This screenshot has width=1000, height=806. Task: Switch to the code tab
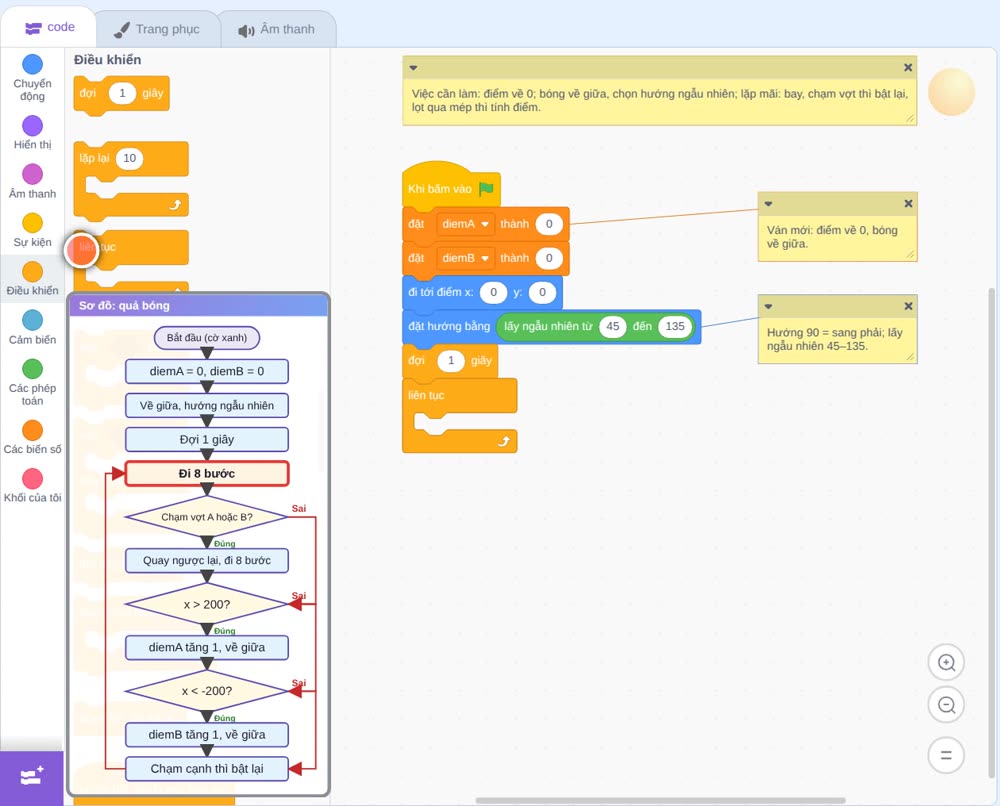[x=49, y=27]
